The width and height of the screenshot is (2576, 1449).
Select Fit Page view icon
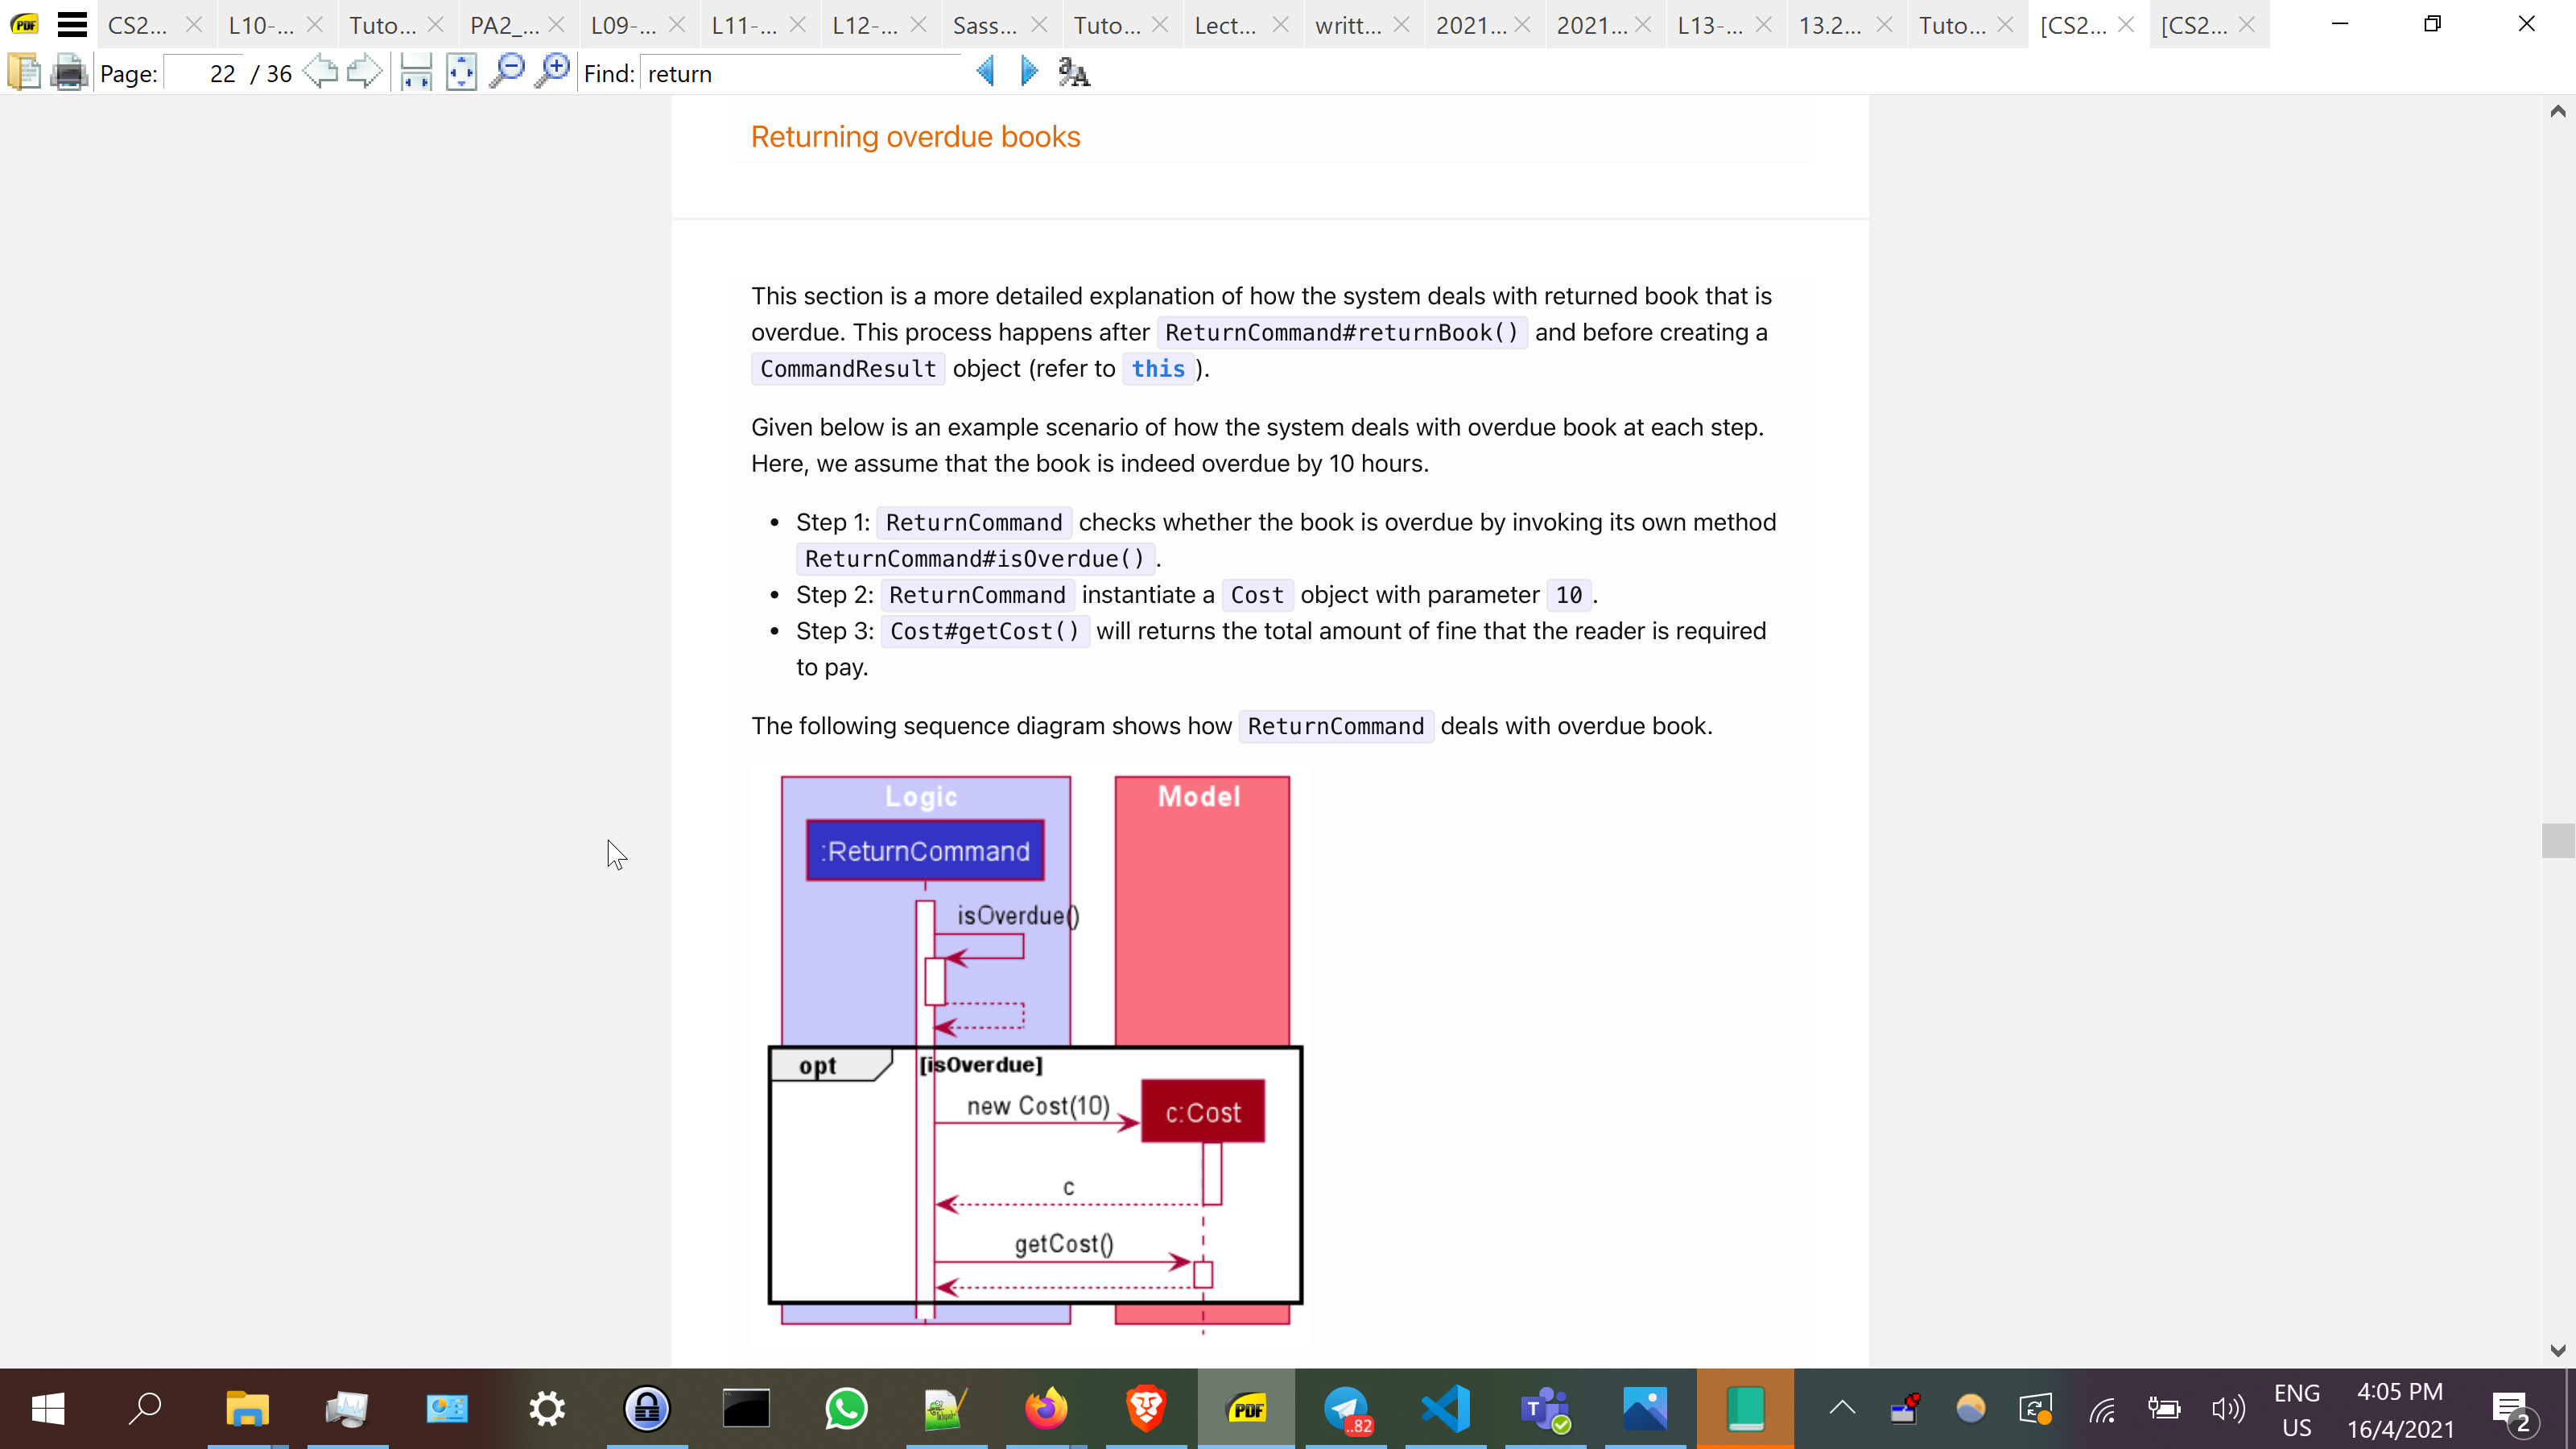pyautogui.click(x=461, y=72)
